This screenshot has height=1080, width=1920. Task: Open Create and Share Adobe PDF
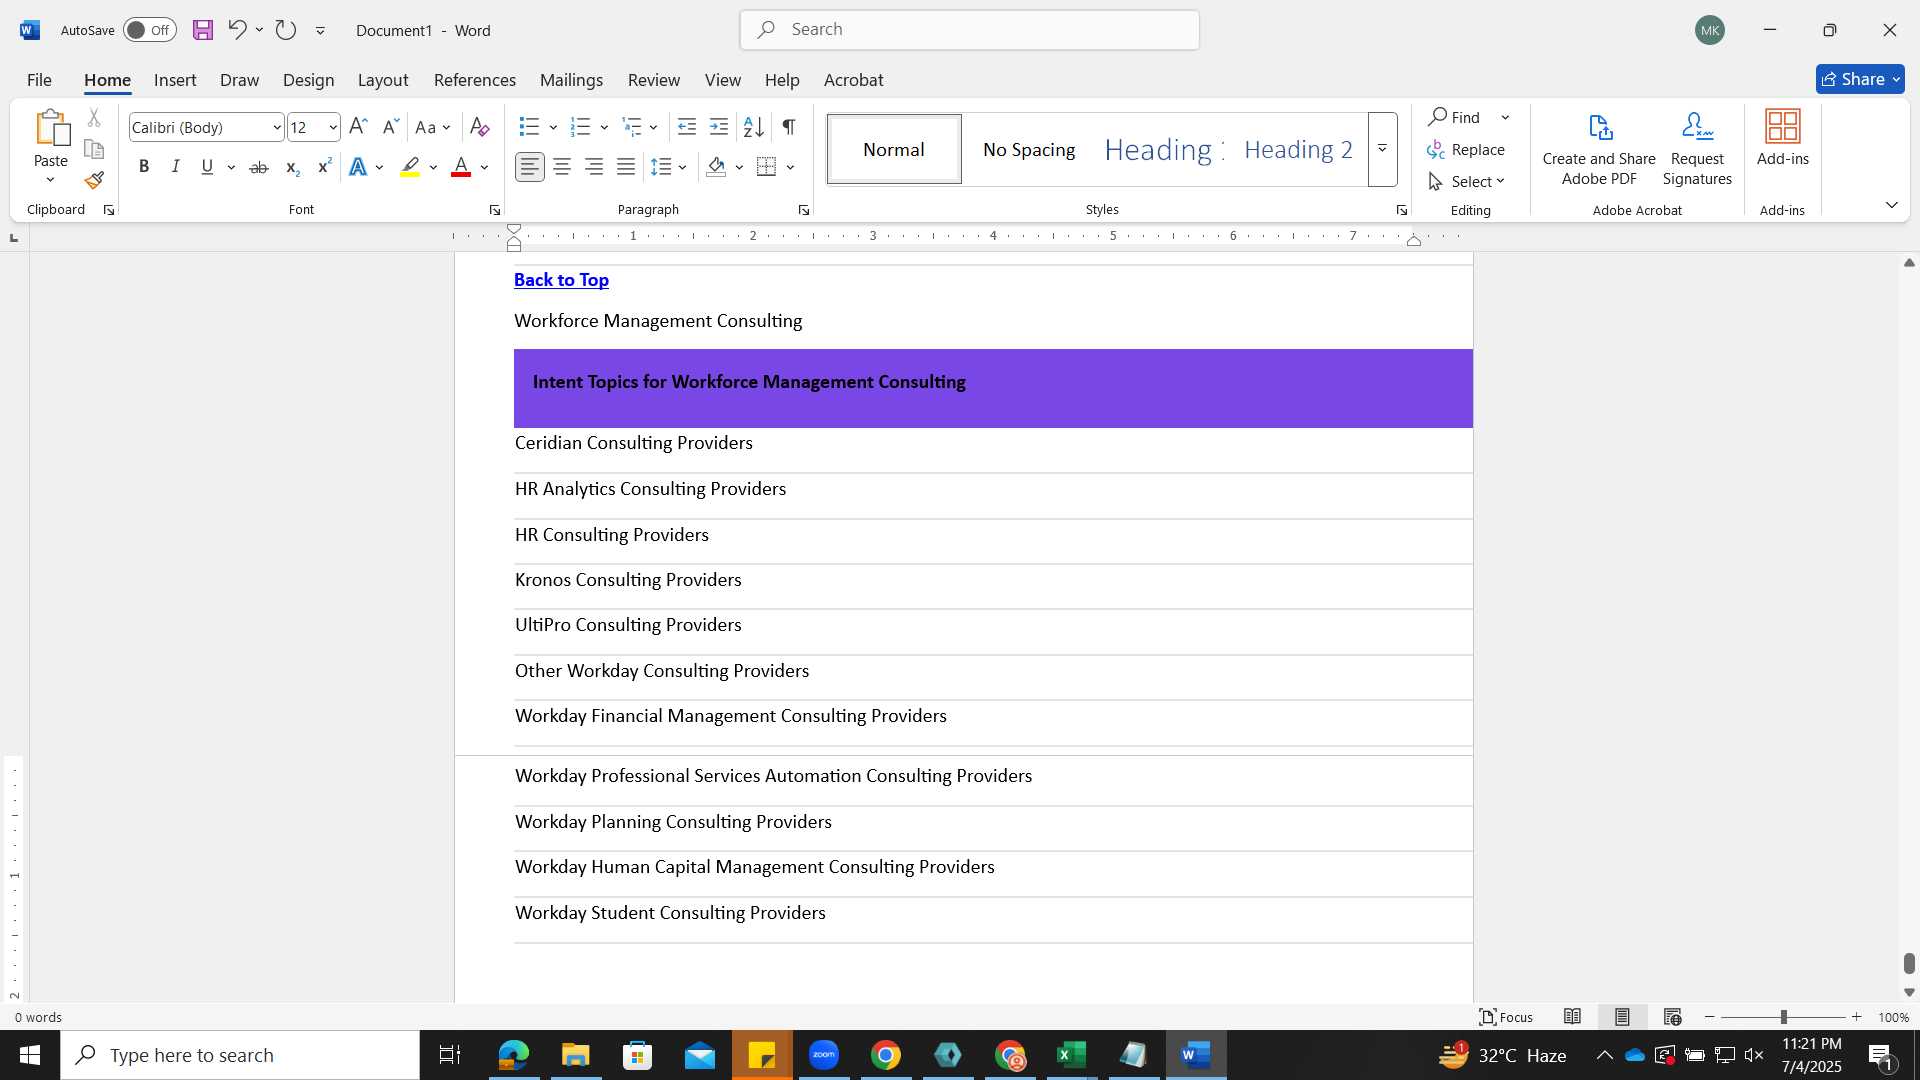1599,149
